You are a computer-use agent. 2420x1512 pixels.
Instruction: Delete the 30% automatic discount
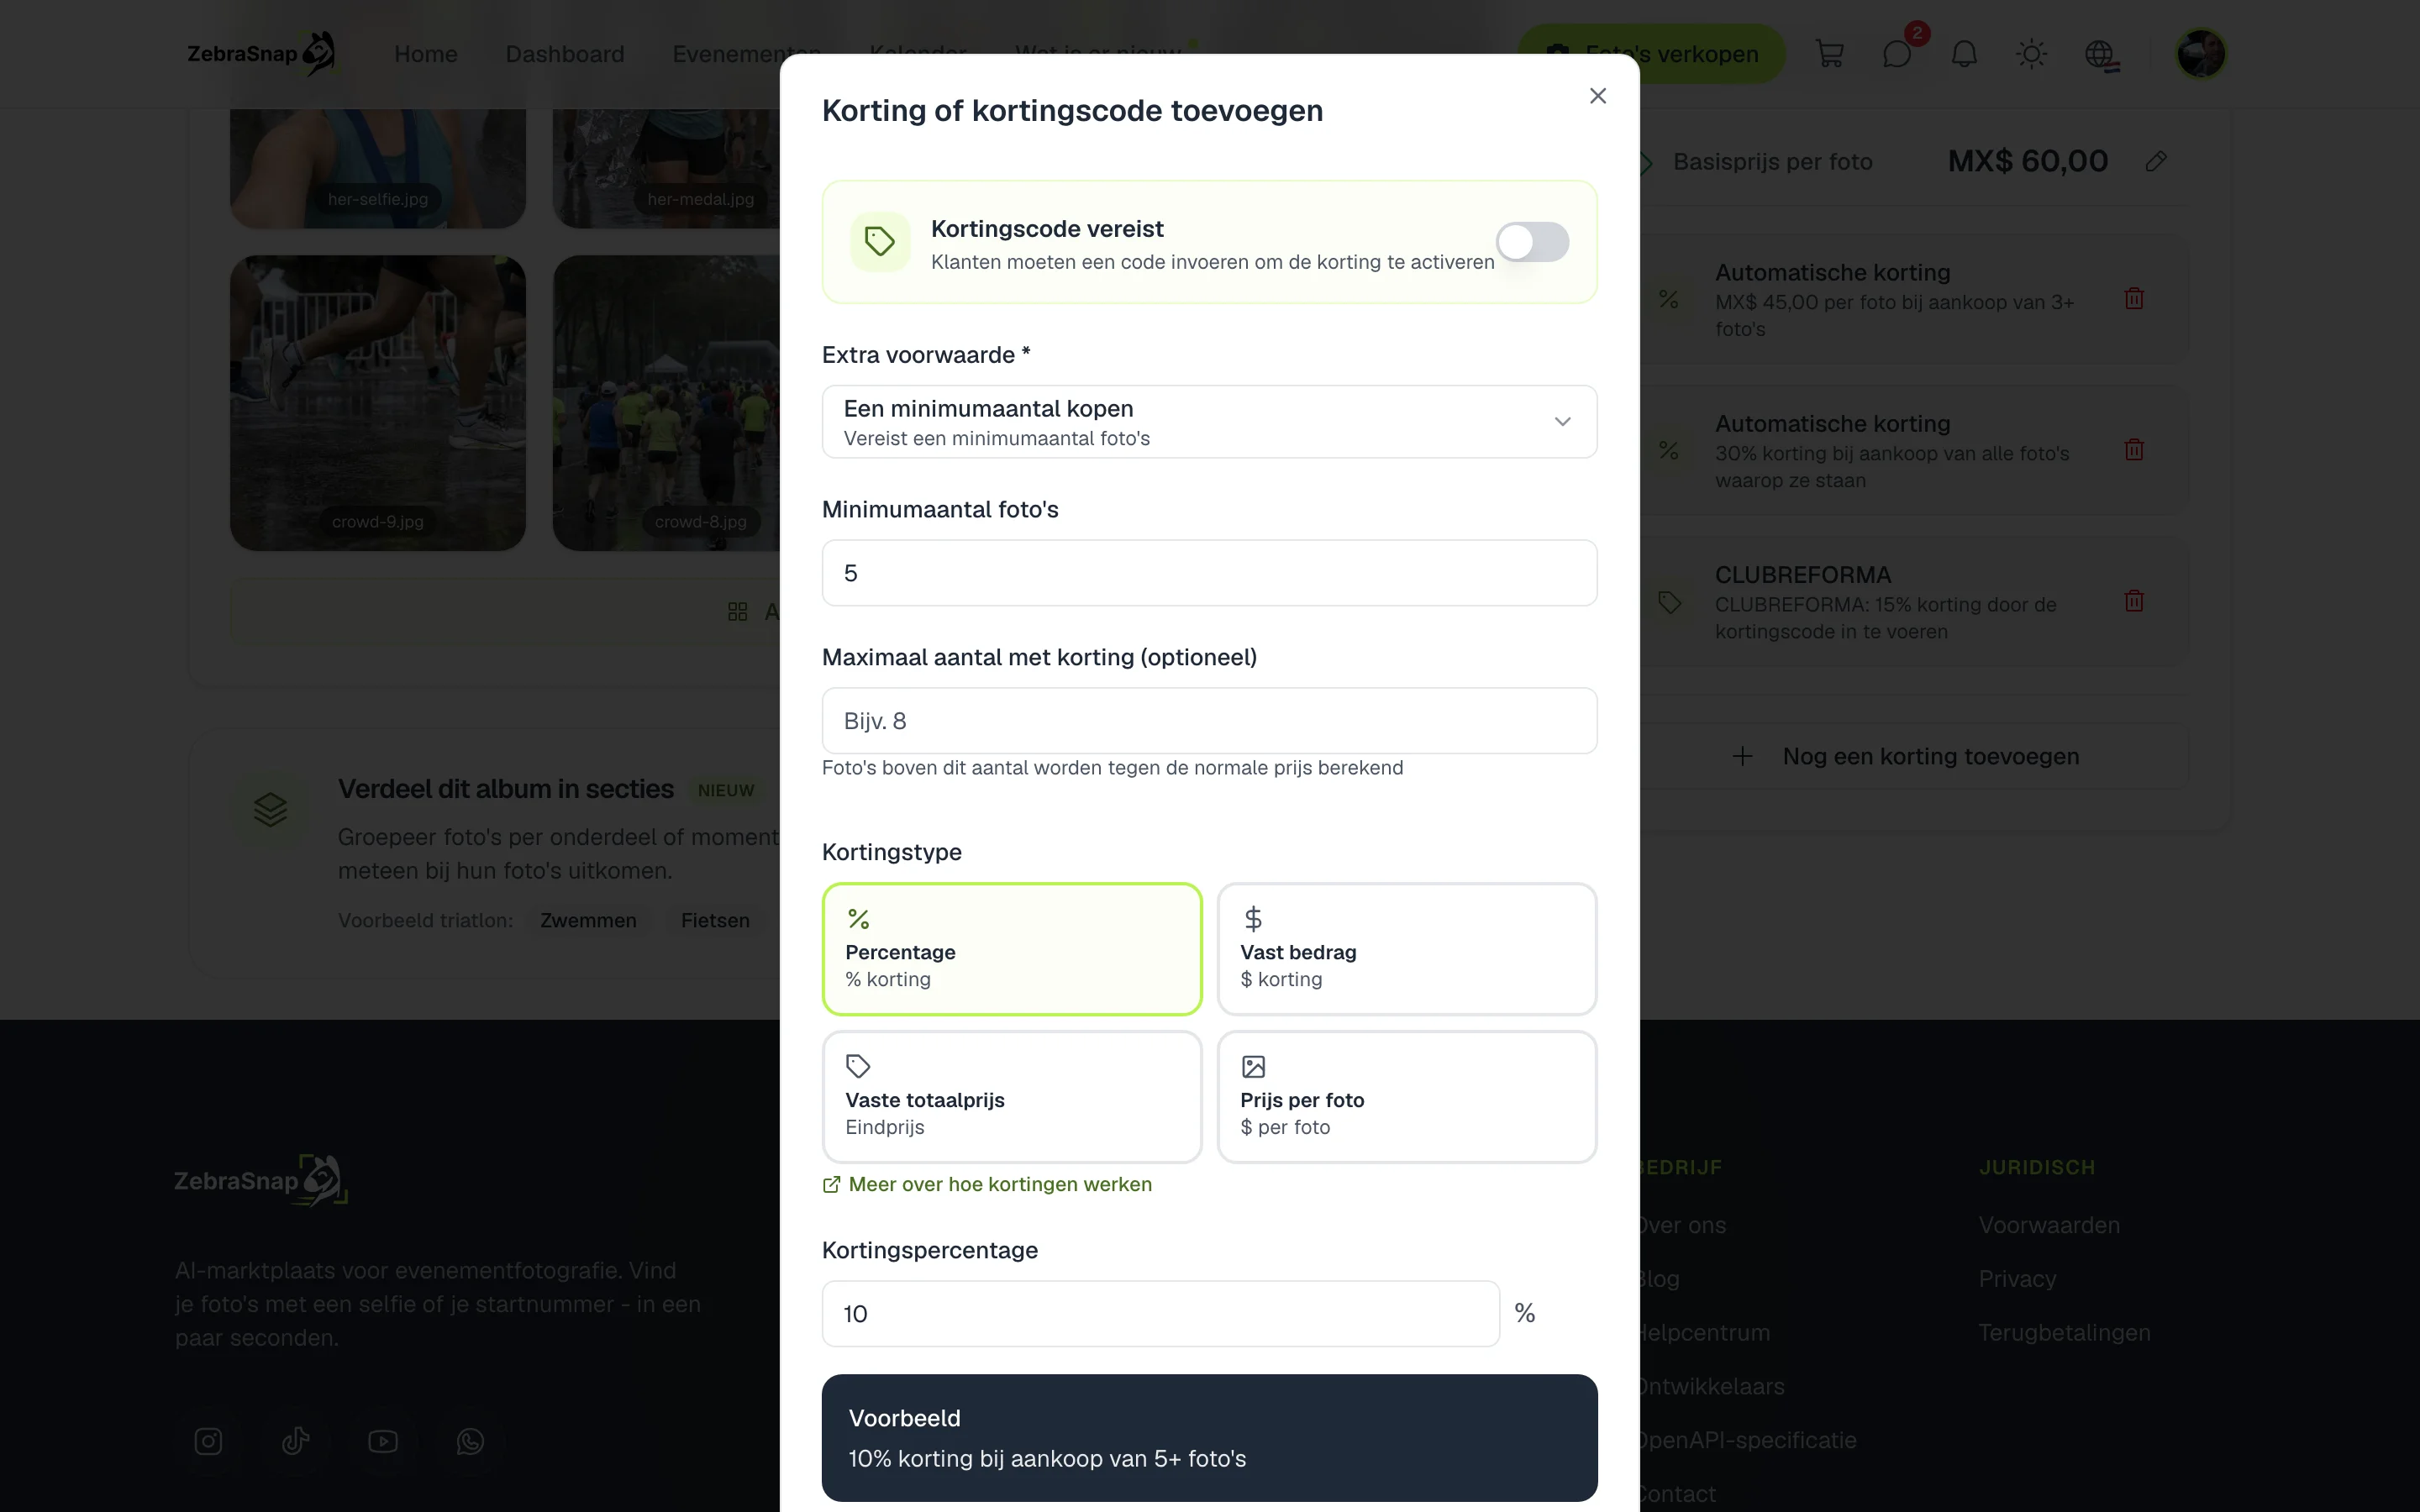pos(2134,450)
